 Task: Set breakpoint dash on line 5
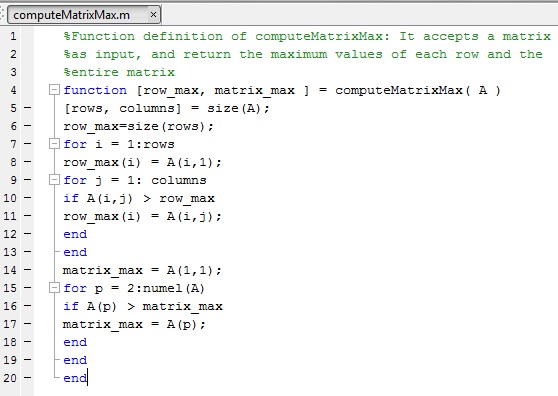click(27, 107)
